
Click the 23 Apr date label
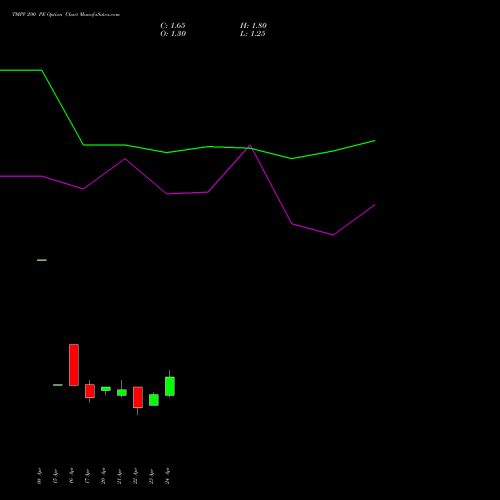[151, 476]
